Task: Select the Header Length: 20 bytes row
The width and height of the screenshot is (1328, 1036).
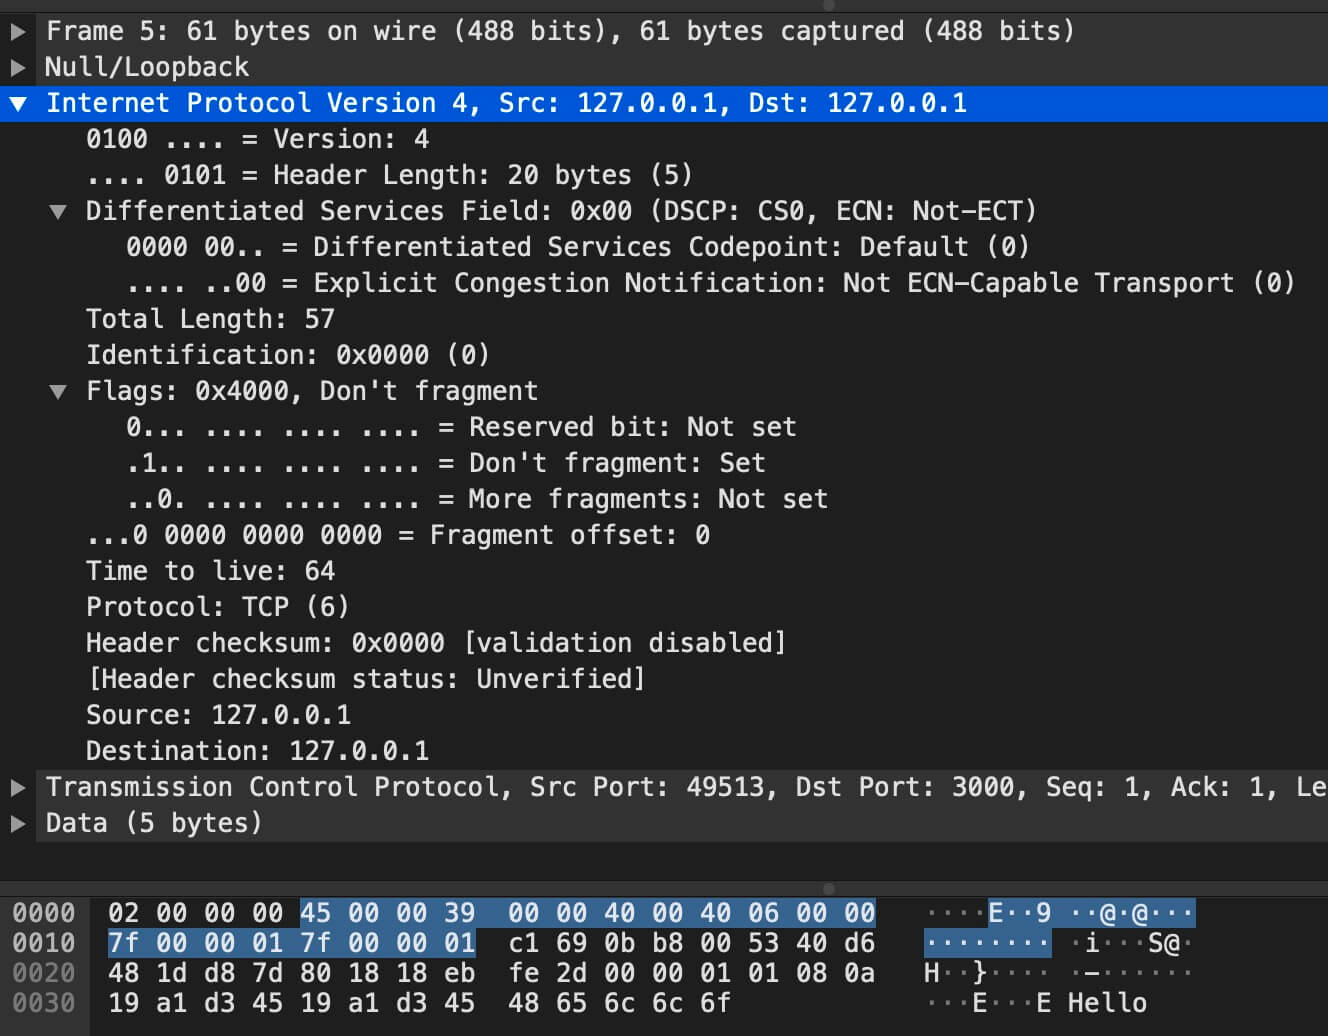Action: 389,175
